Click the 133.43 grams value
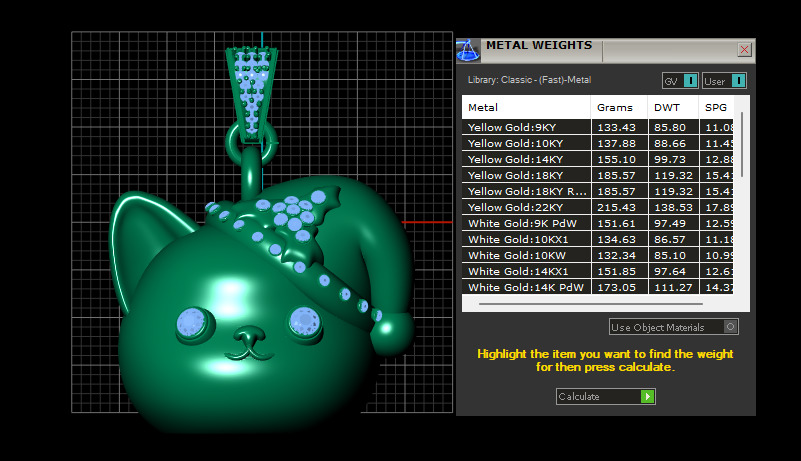This screenshot has width=801, height=461. [616, 128]
